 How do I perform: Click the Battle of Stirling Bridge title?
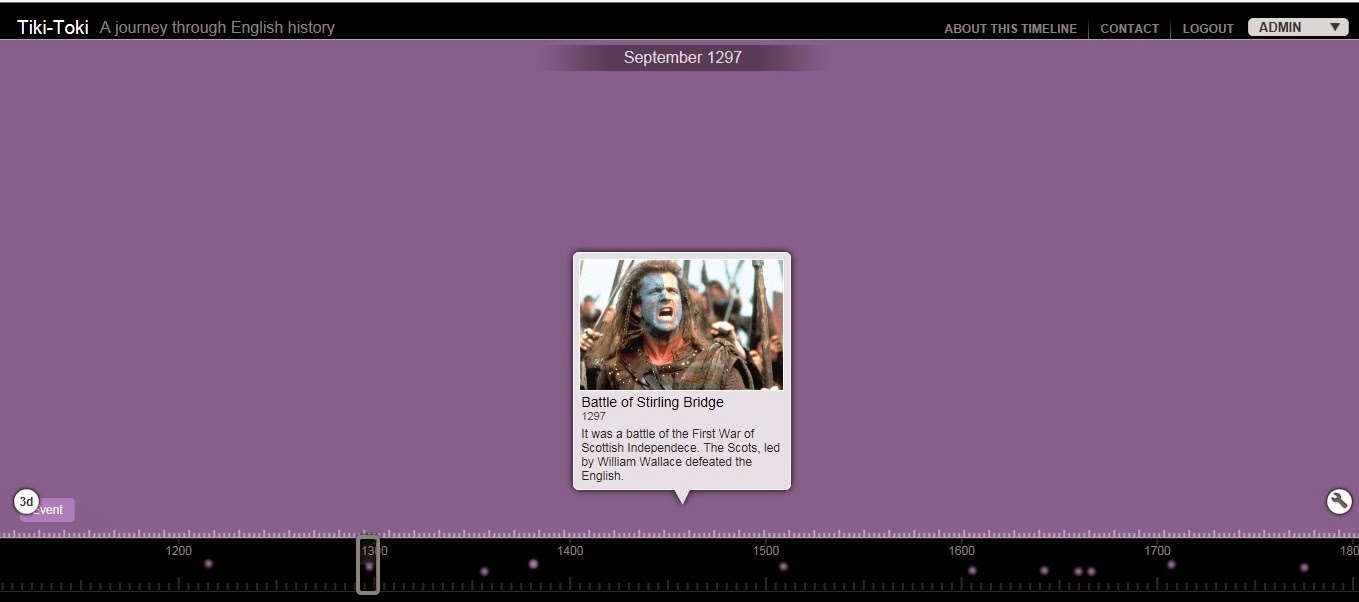(x=652, y=402)
